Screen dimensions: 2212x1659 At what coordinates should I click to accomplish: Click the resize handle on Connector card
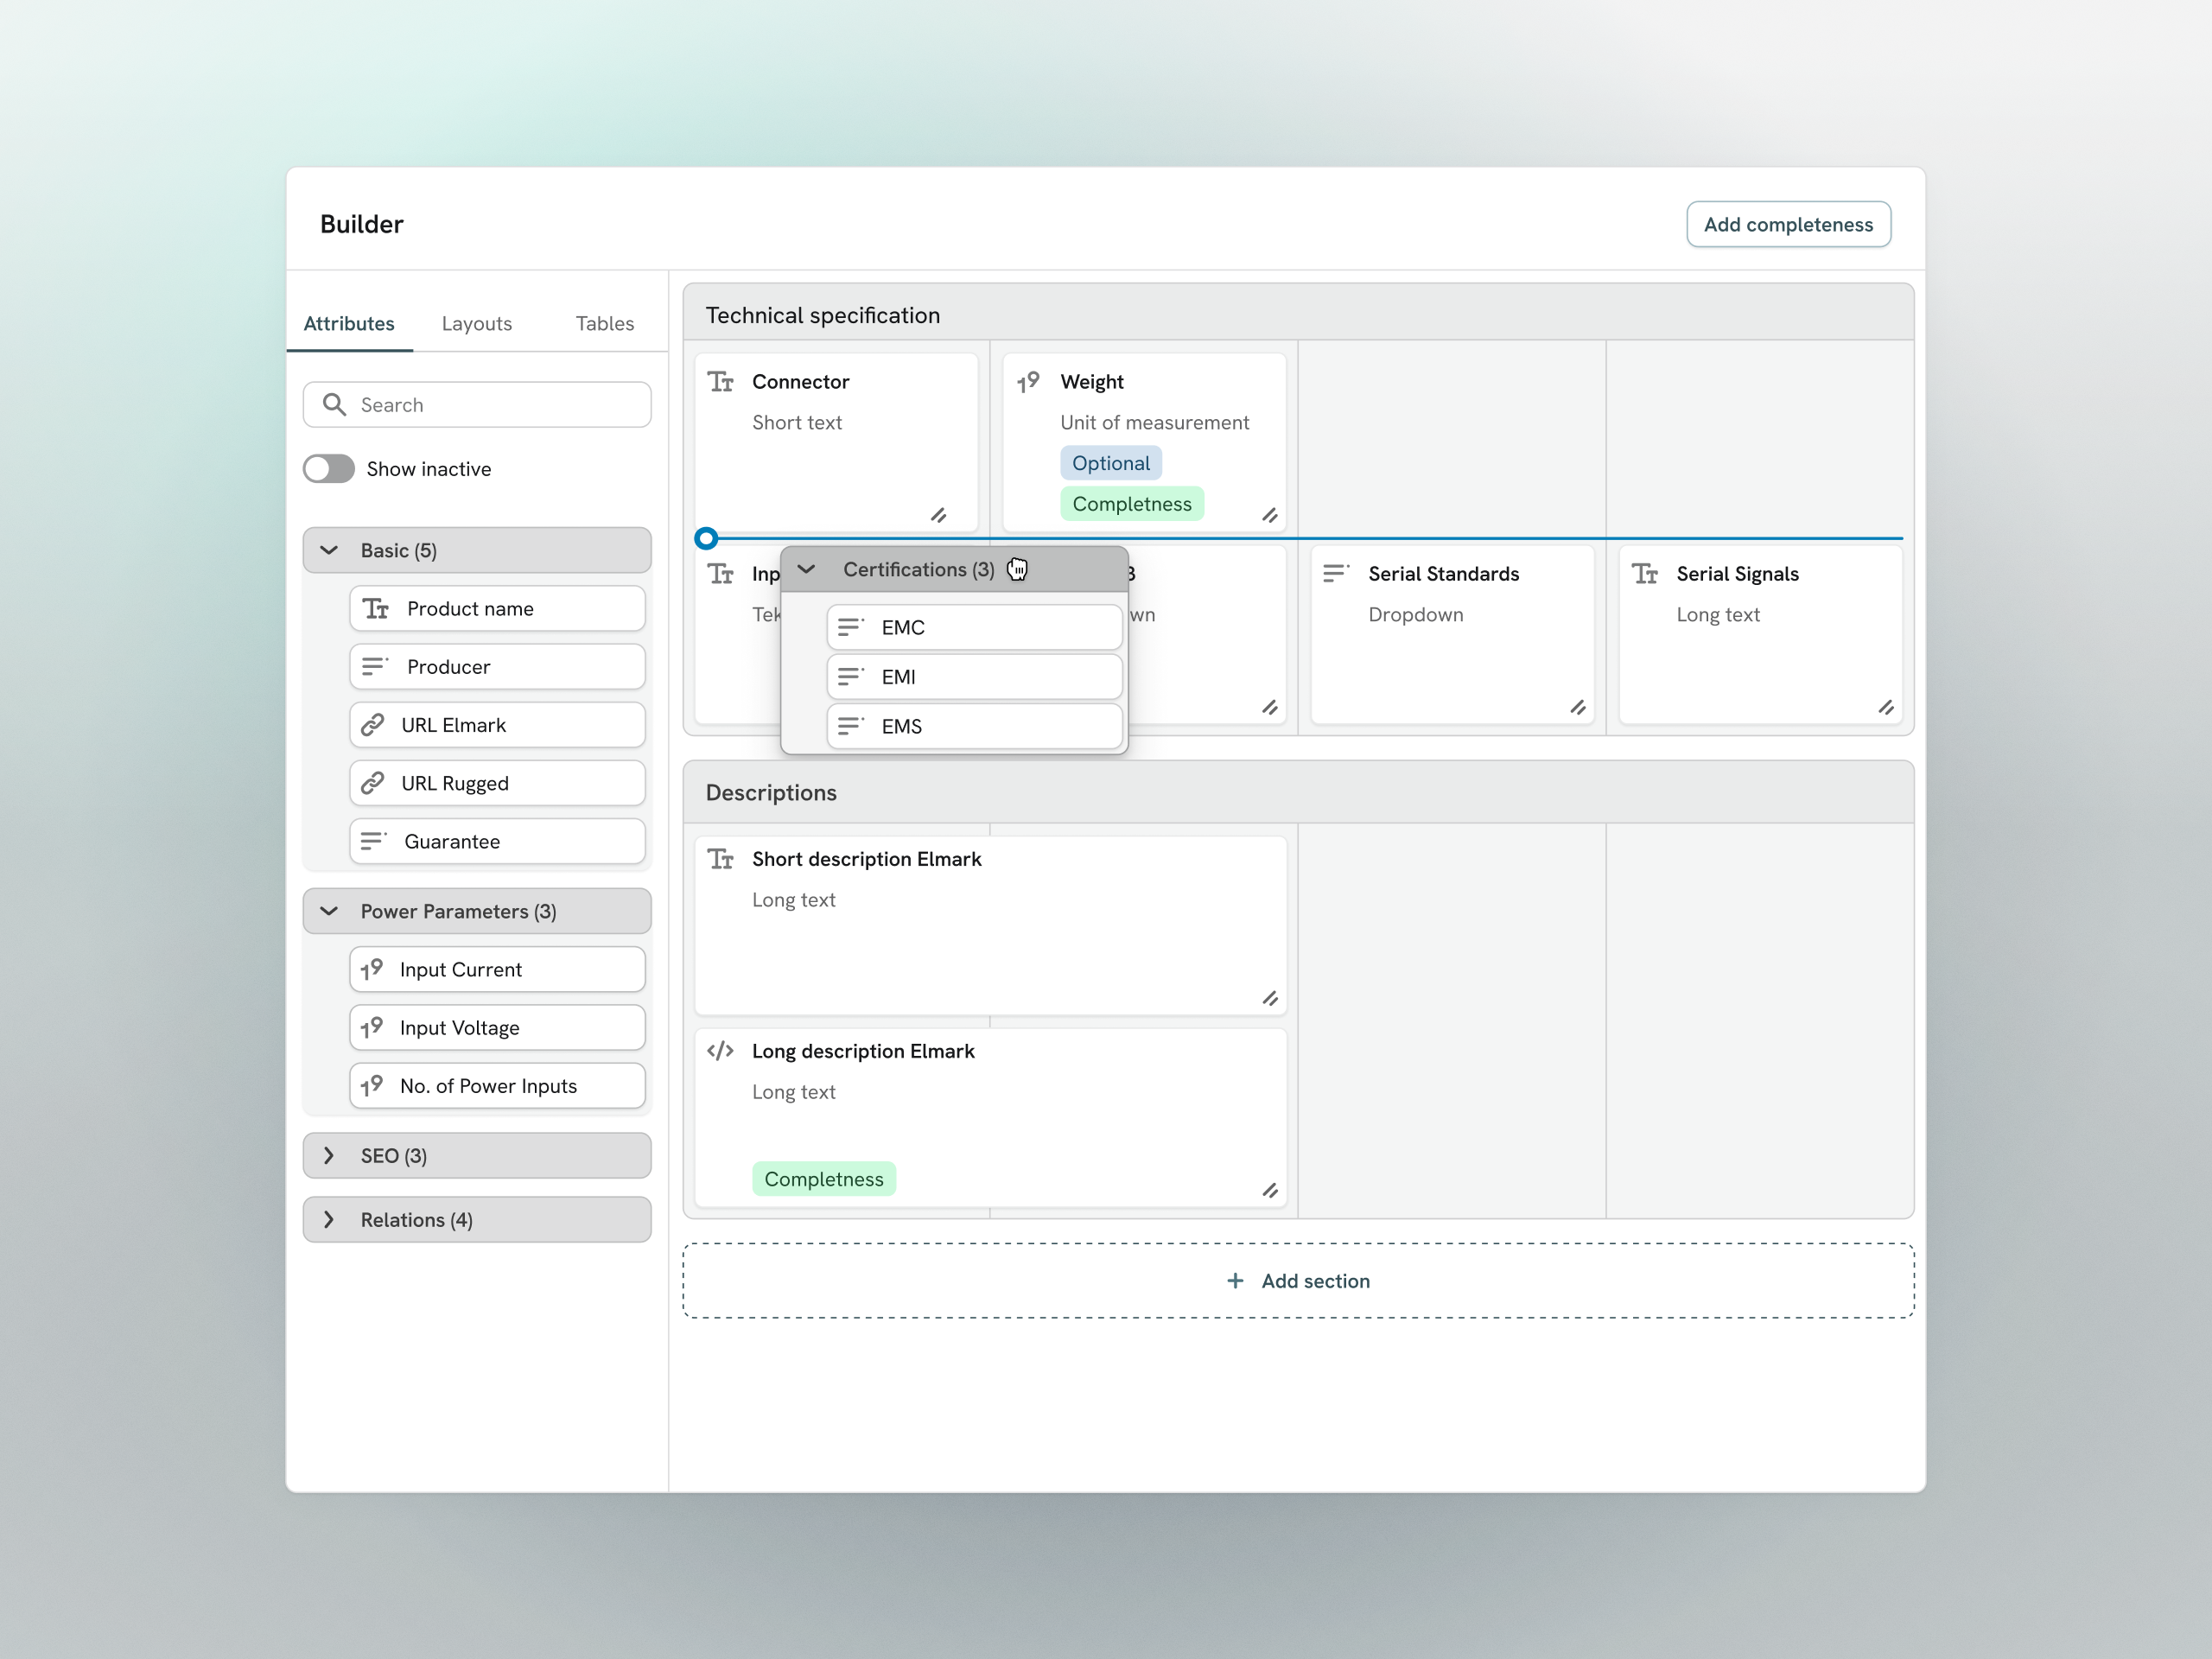[x=938, y=516]
